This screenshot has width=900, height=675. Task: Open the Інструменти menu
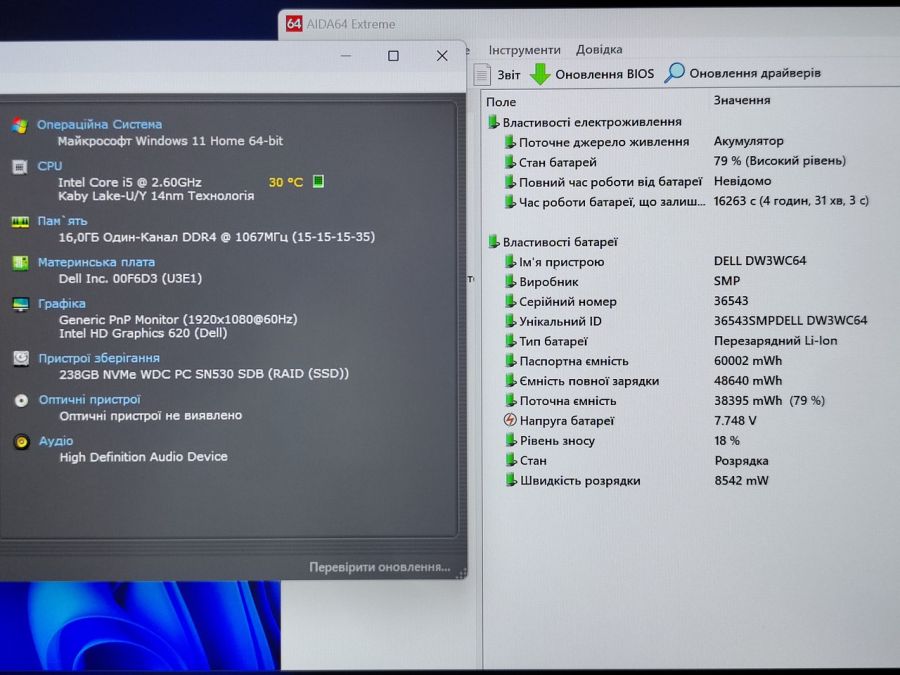[524, 50]
